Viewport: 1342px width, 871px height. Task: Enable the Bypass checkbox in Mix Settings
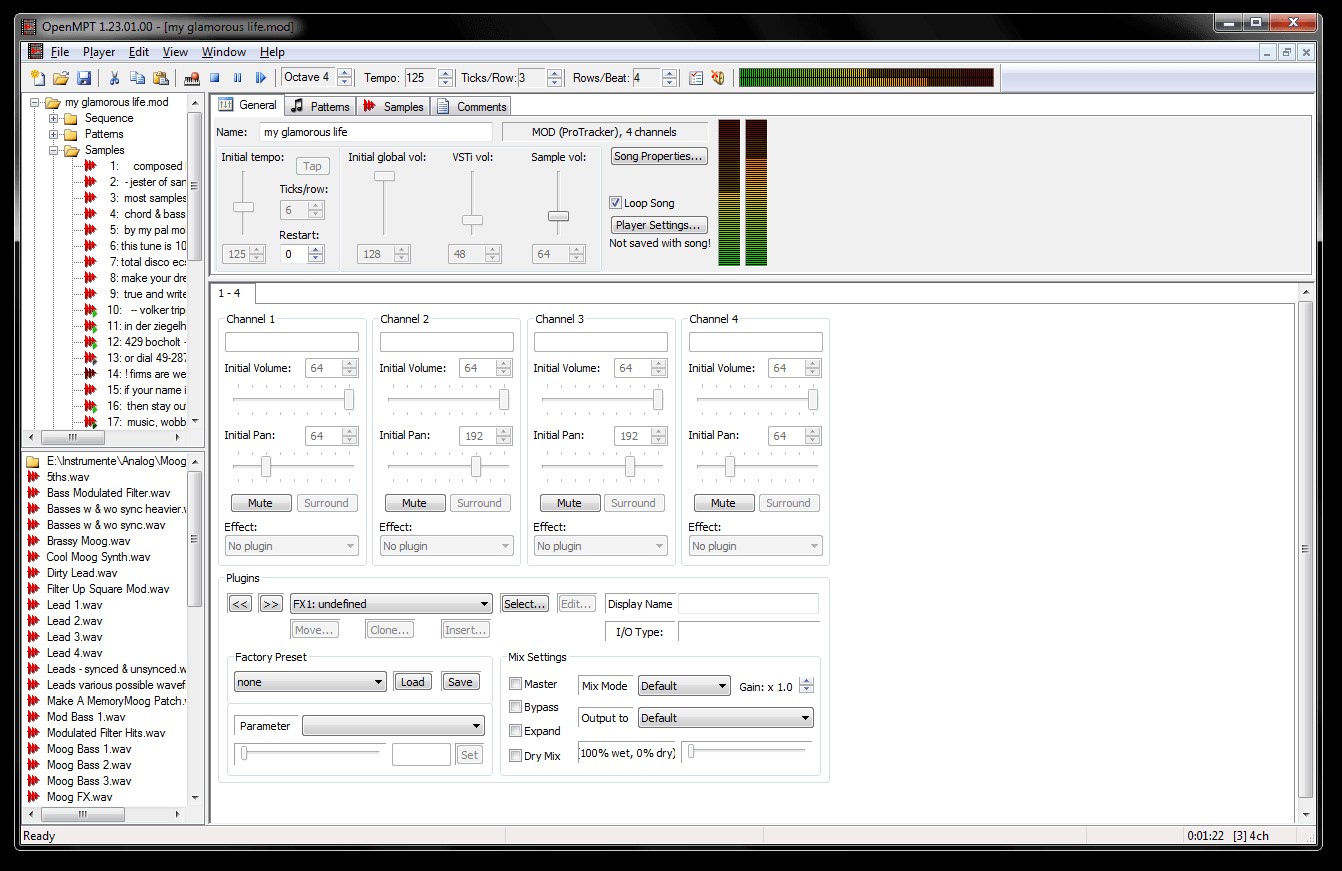[516, 707]
